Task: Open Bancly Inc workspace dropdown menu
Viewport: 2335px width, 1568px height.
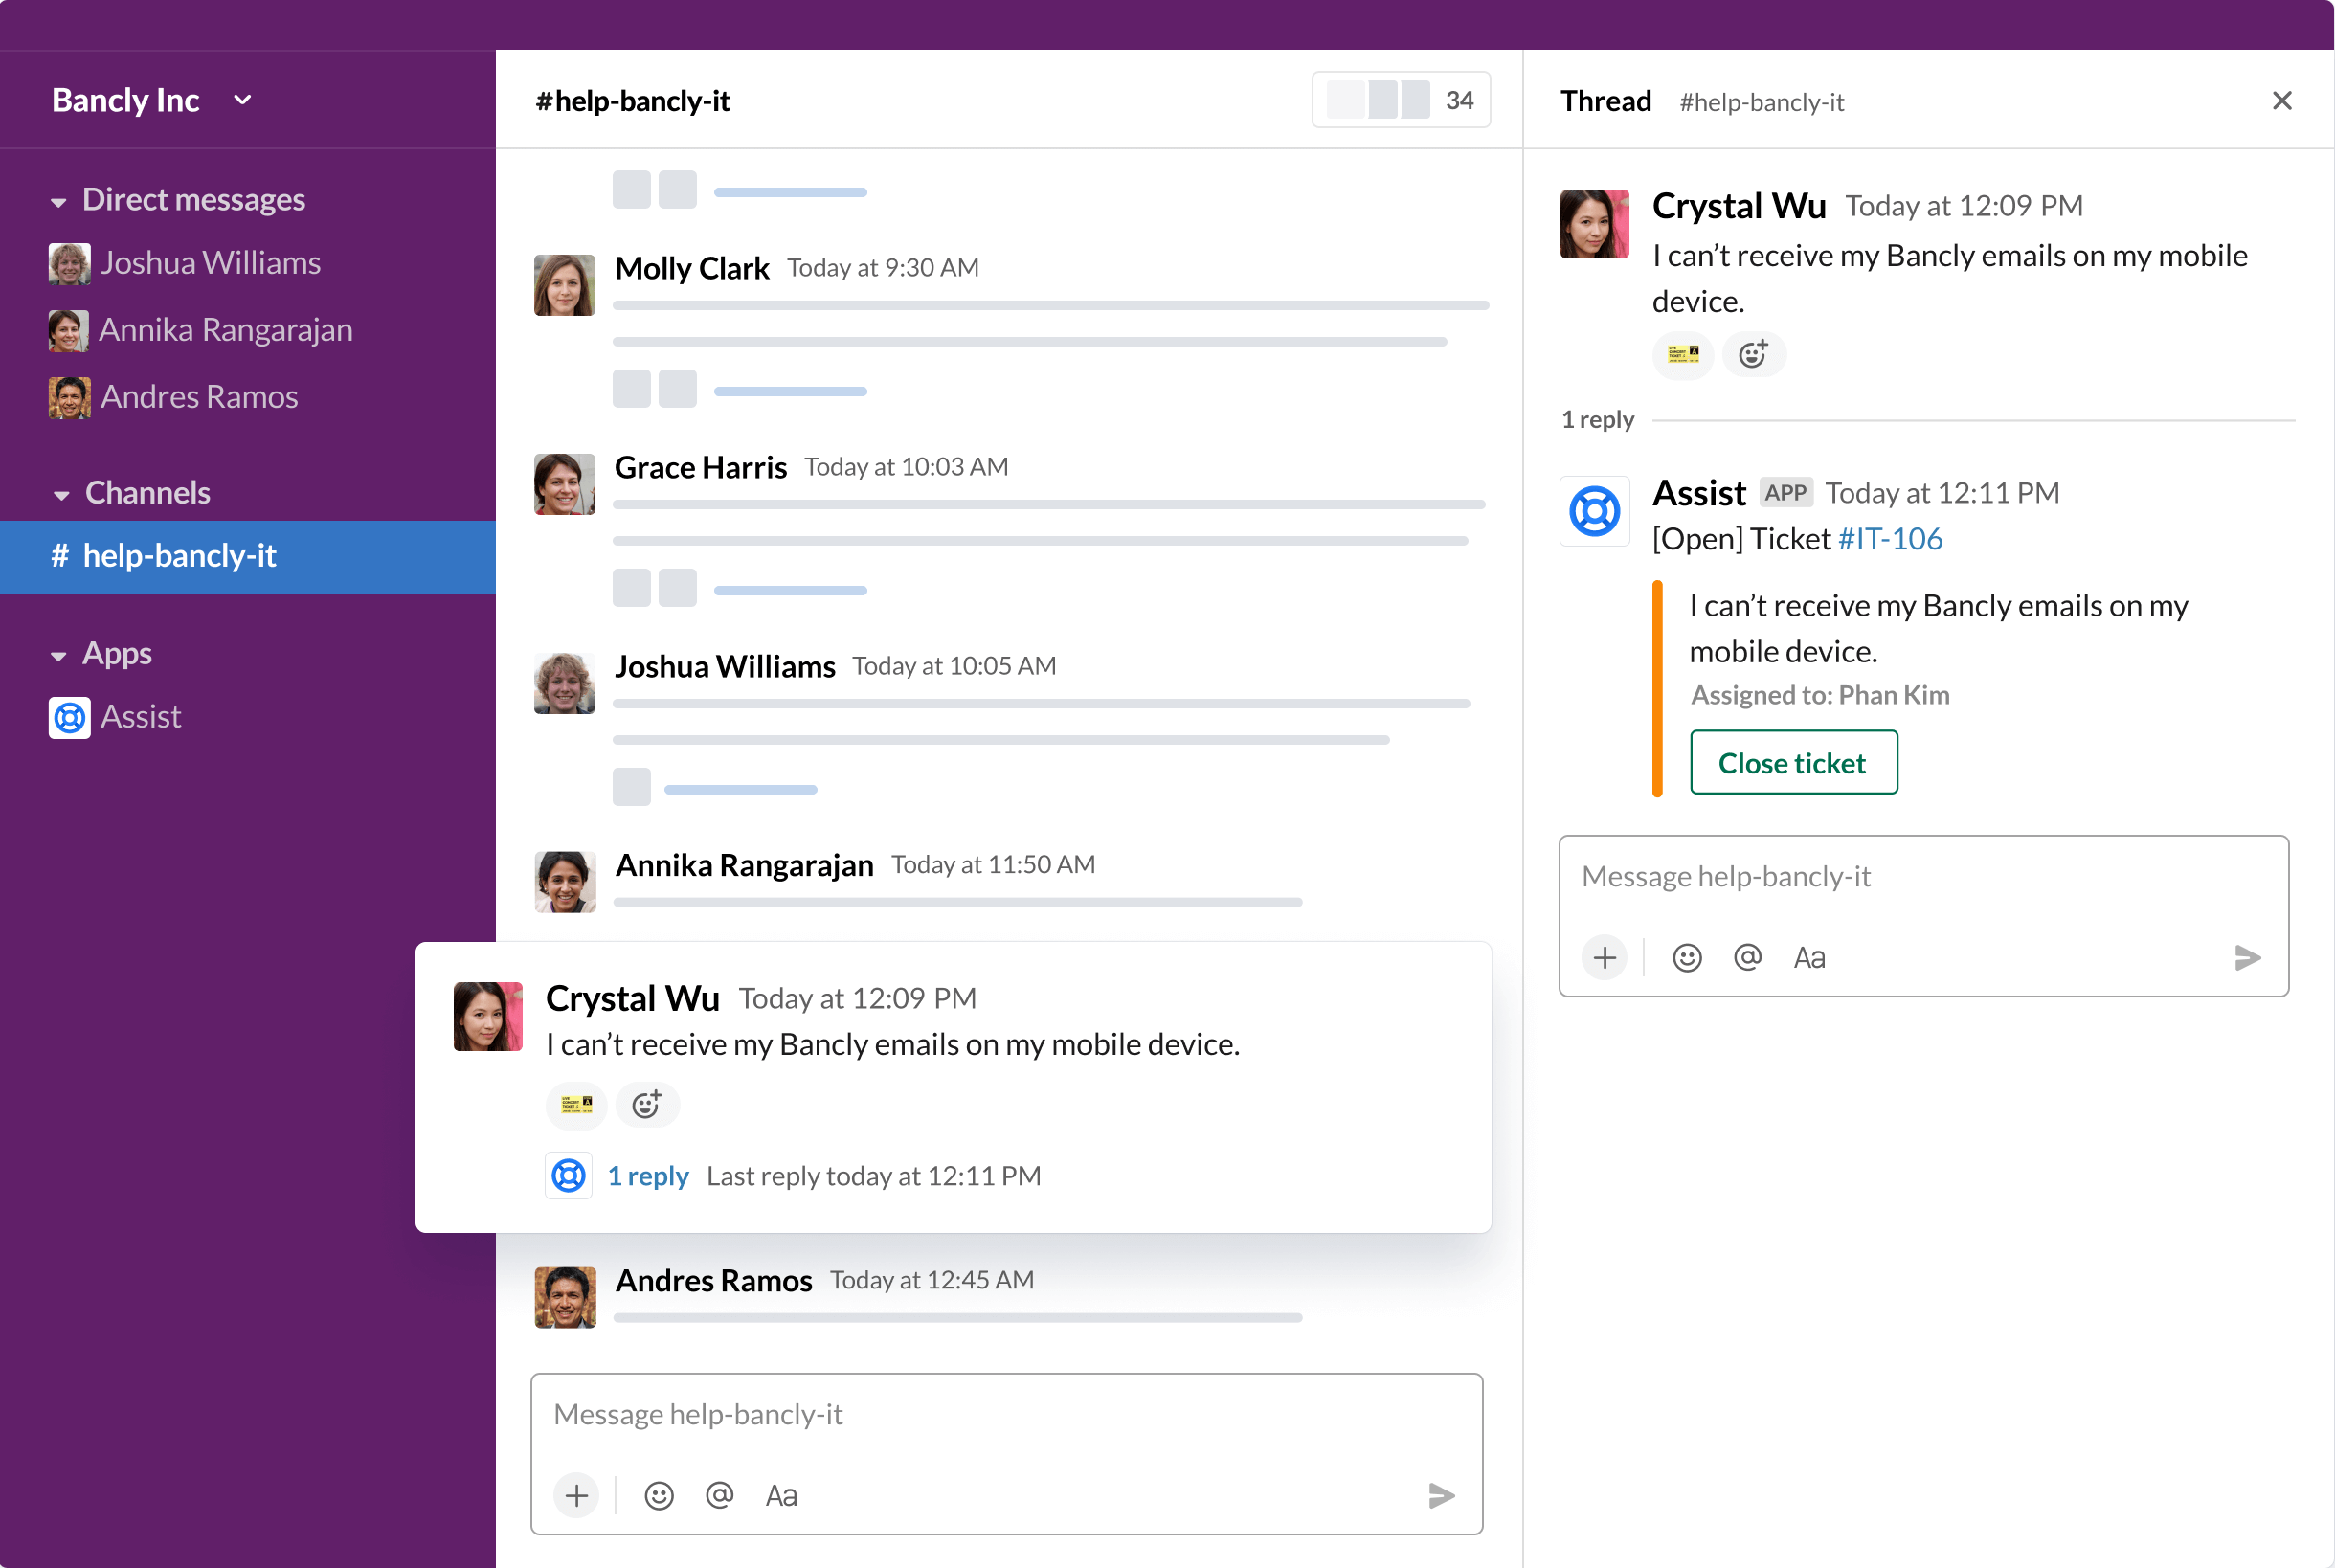Action: (242, 100)
